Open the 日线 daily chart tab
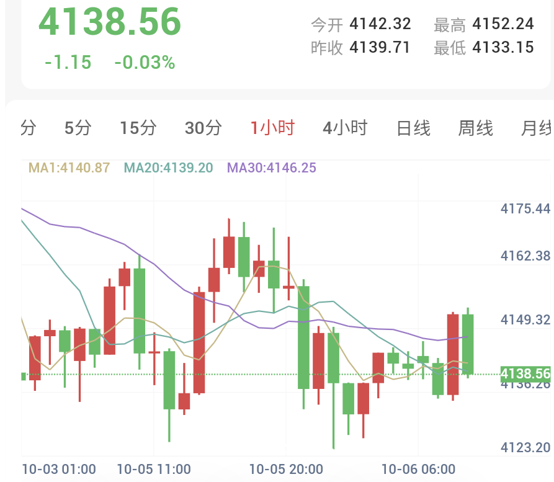Screen dimensions: 554x482 413,128
